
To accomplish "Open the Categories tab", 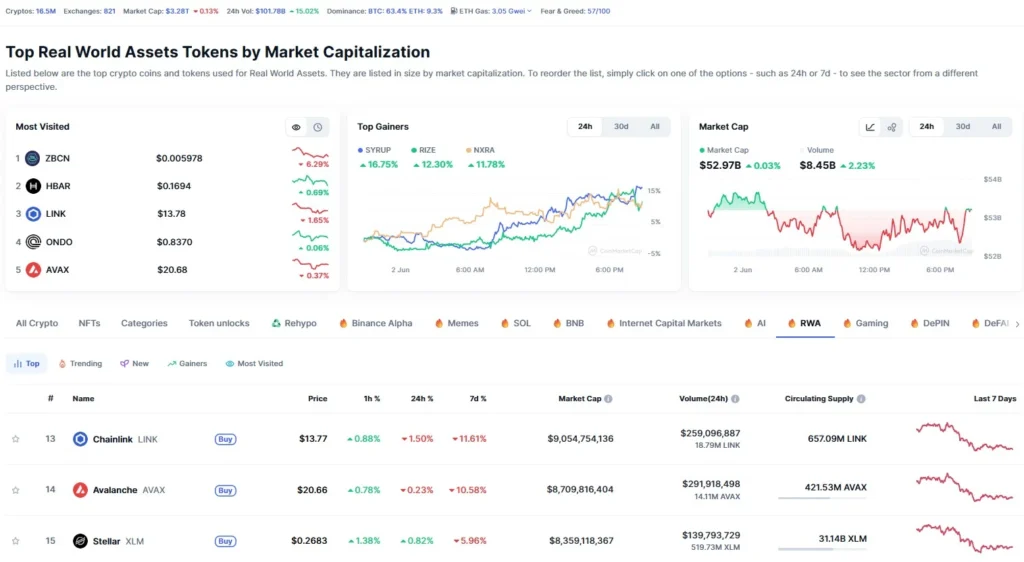I will [144, 323].
